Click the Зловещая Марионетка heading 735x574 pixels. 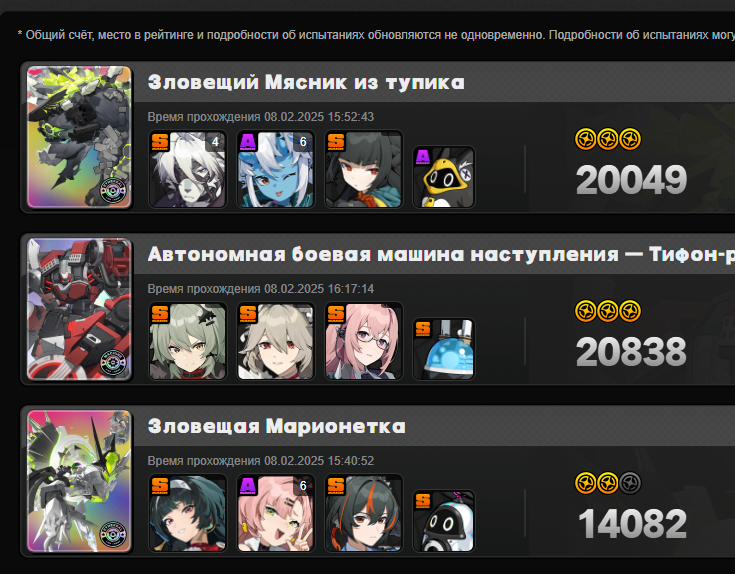277,426
